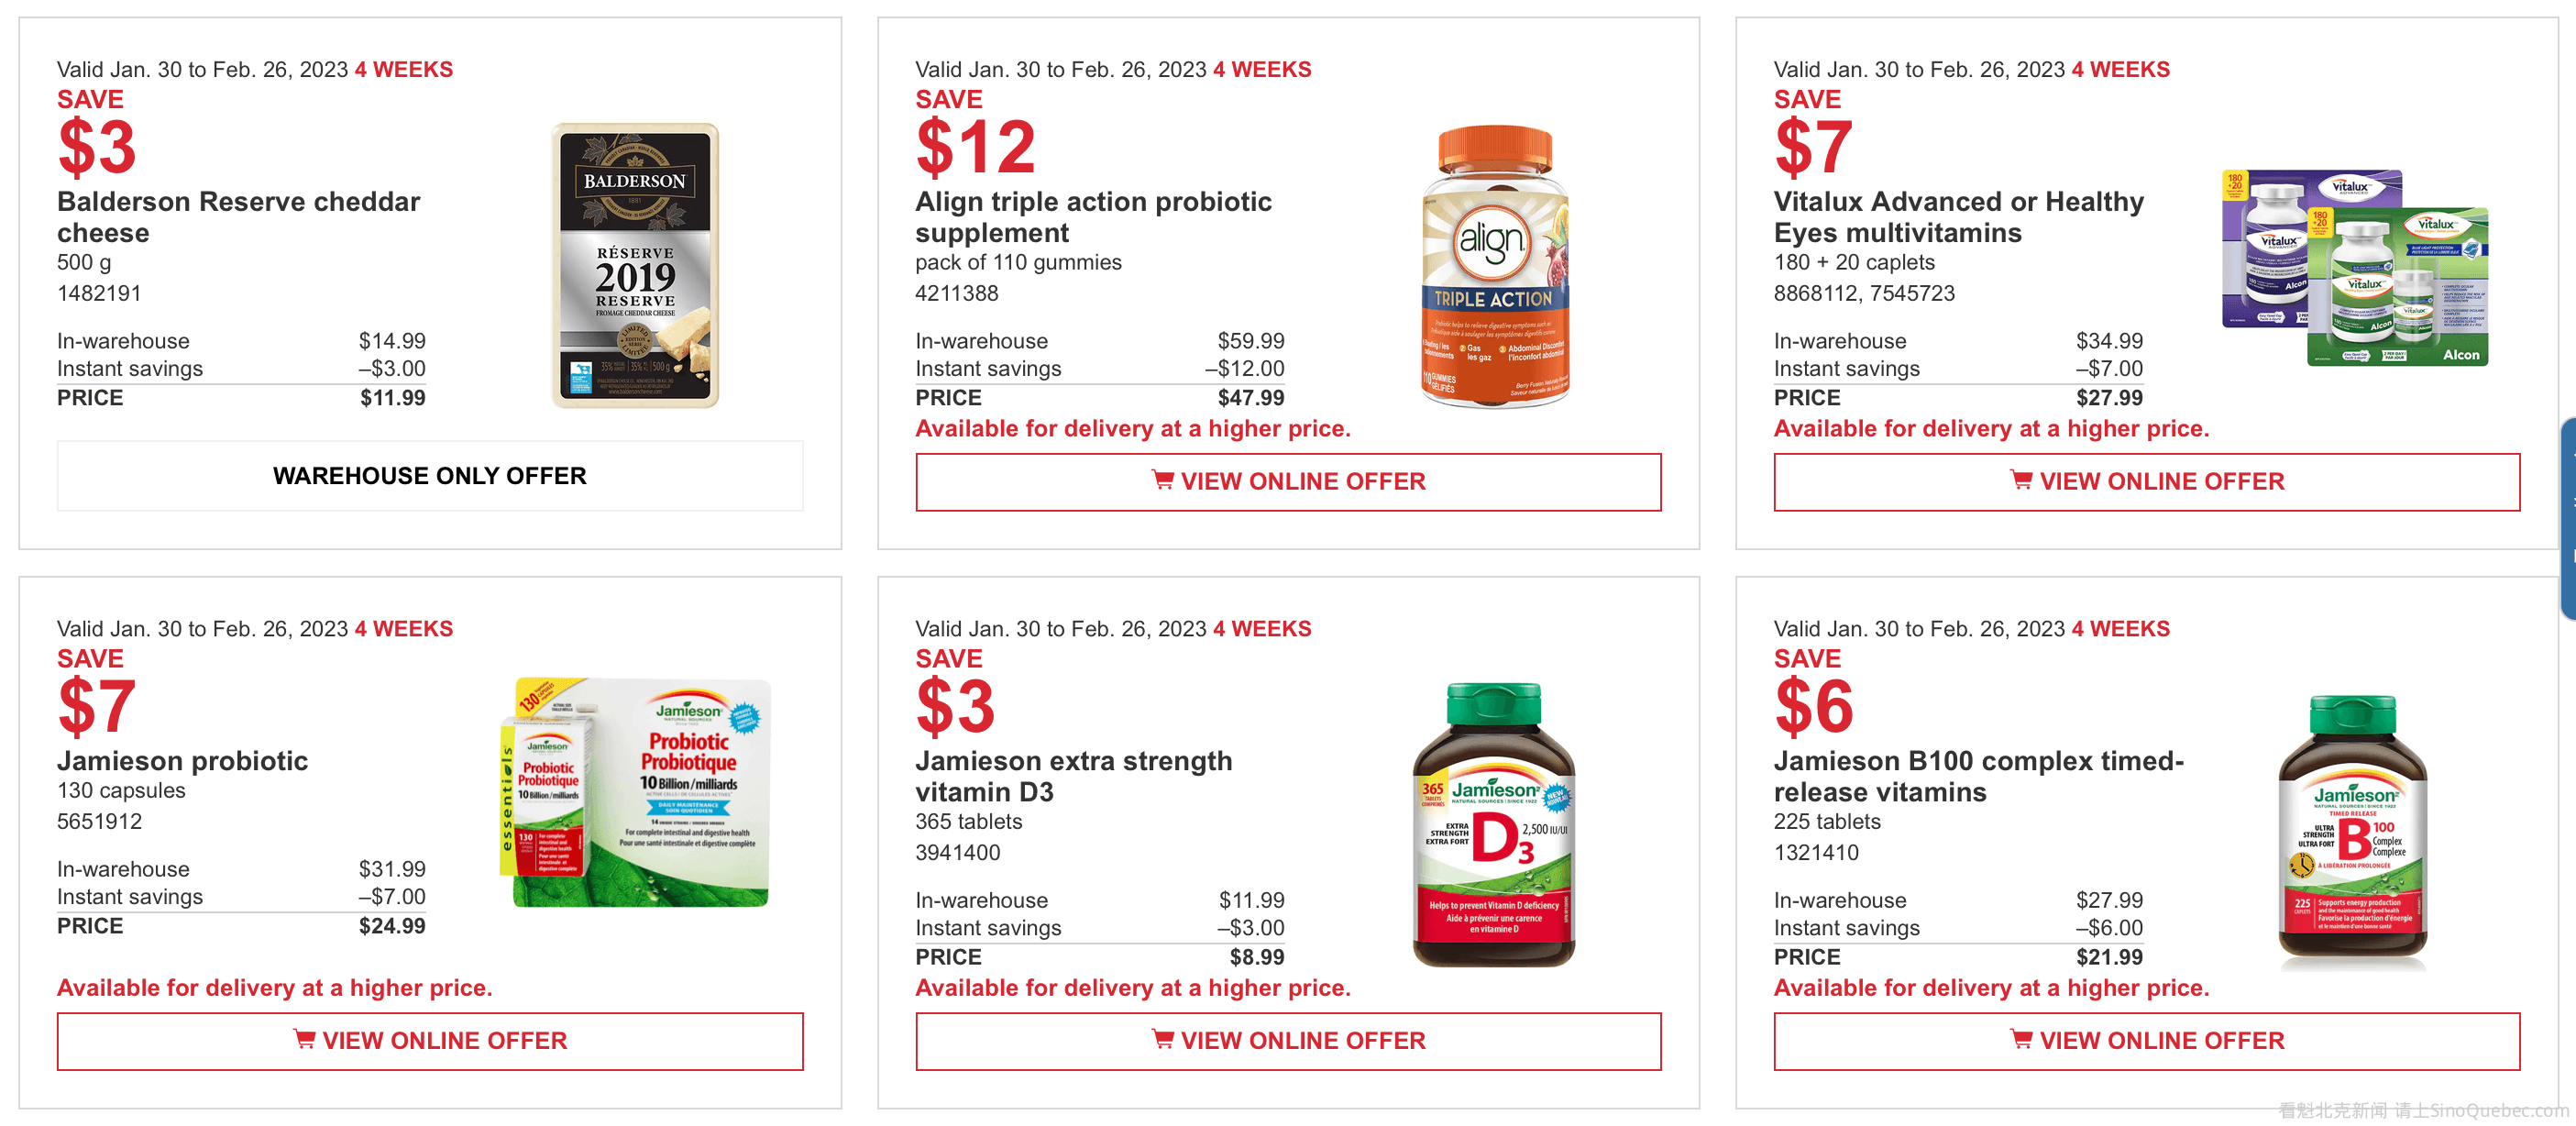Open the Jamieson B100 Complex bottle image
2576x1126 pixels.
point(2352,830)
